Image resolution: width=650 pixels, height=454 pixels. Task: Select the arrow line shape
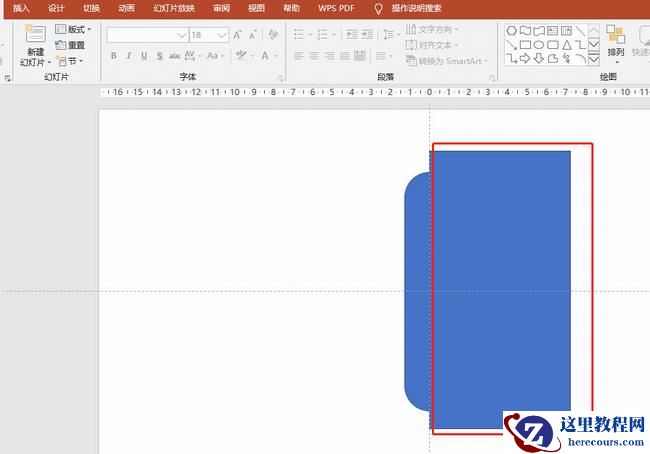pos(512,45)
